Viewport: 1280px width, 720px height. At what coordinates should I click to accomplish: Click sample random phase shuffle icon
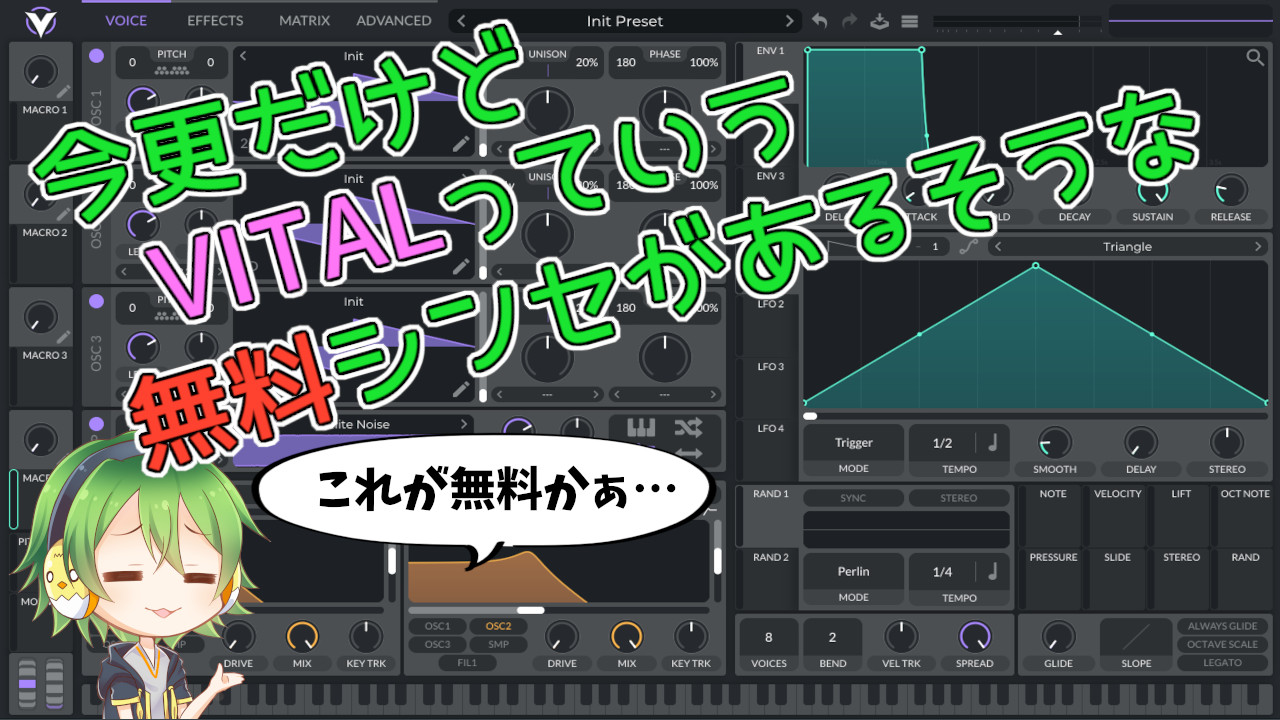(688, 428)
